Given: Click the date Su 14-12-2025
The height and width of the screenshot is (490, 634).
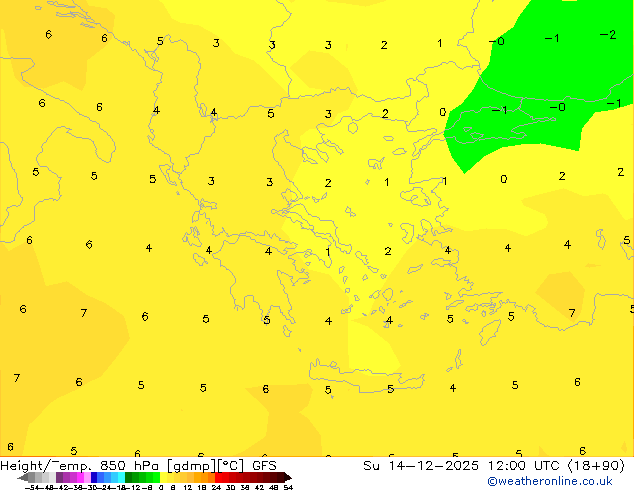Looking at the screenshot, I should click(410, 465).
